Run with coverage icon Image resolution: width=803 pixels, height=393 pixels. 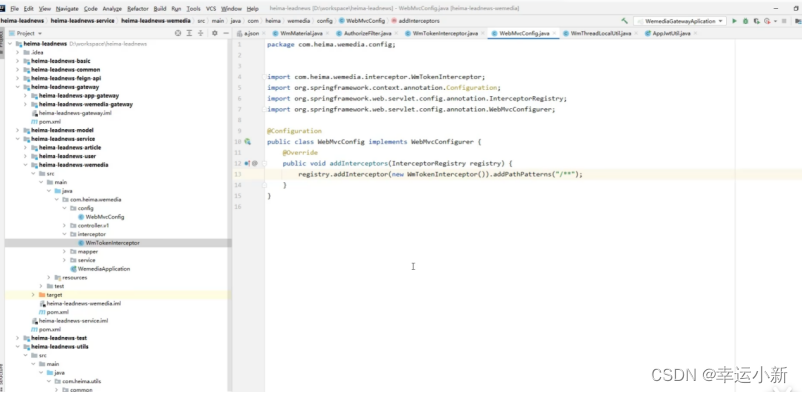pyautogui.click(x=756, y=21)
